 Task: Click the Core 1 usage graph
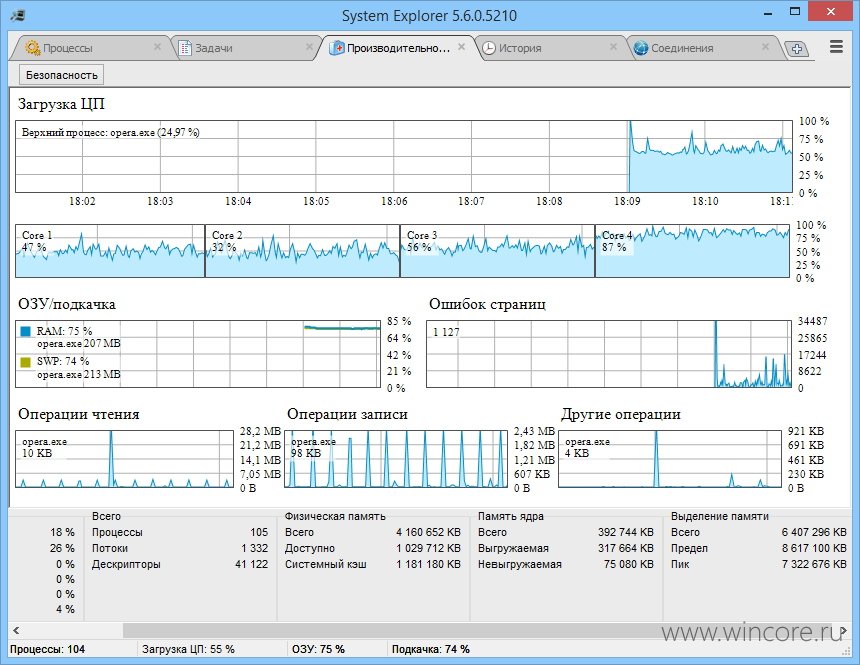(110, 251)
